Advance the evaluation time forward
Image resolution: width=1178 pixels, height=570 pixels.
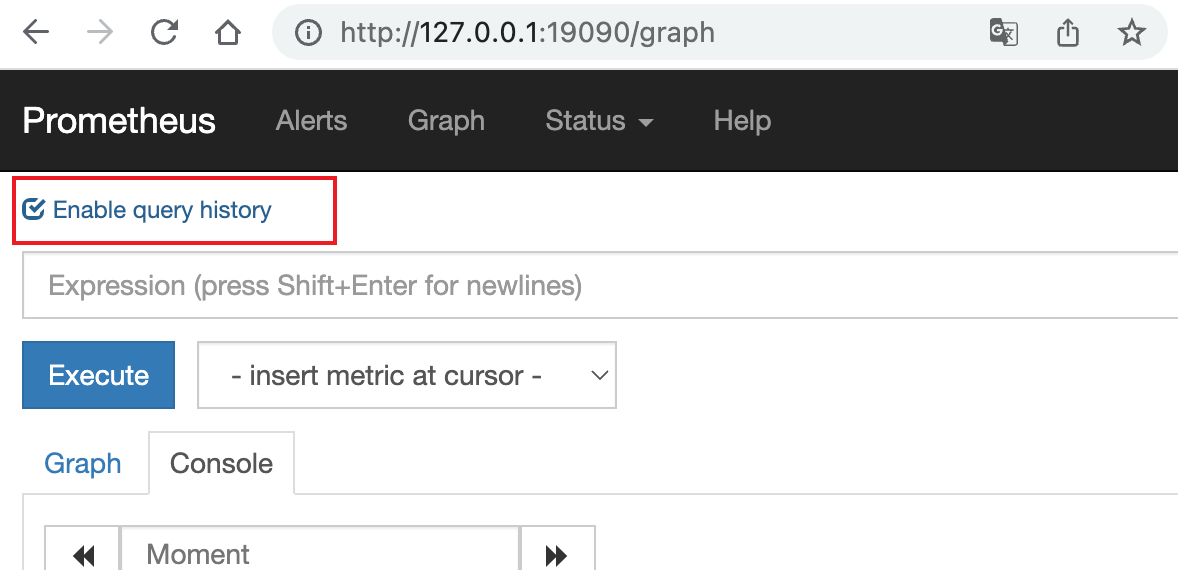[557, 555]
